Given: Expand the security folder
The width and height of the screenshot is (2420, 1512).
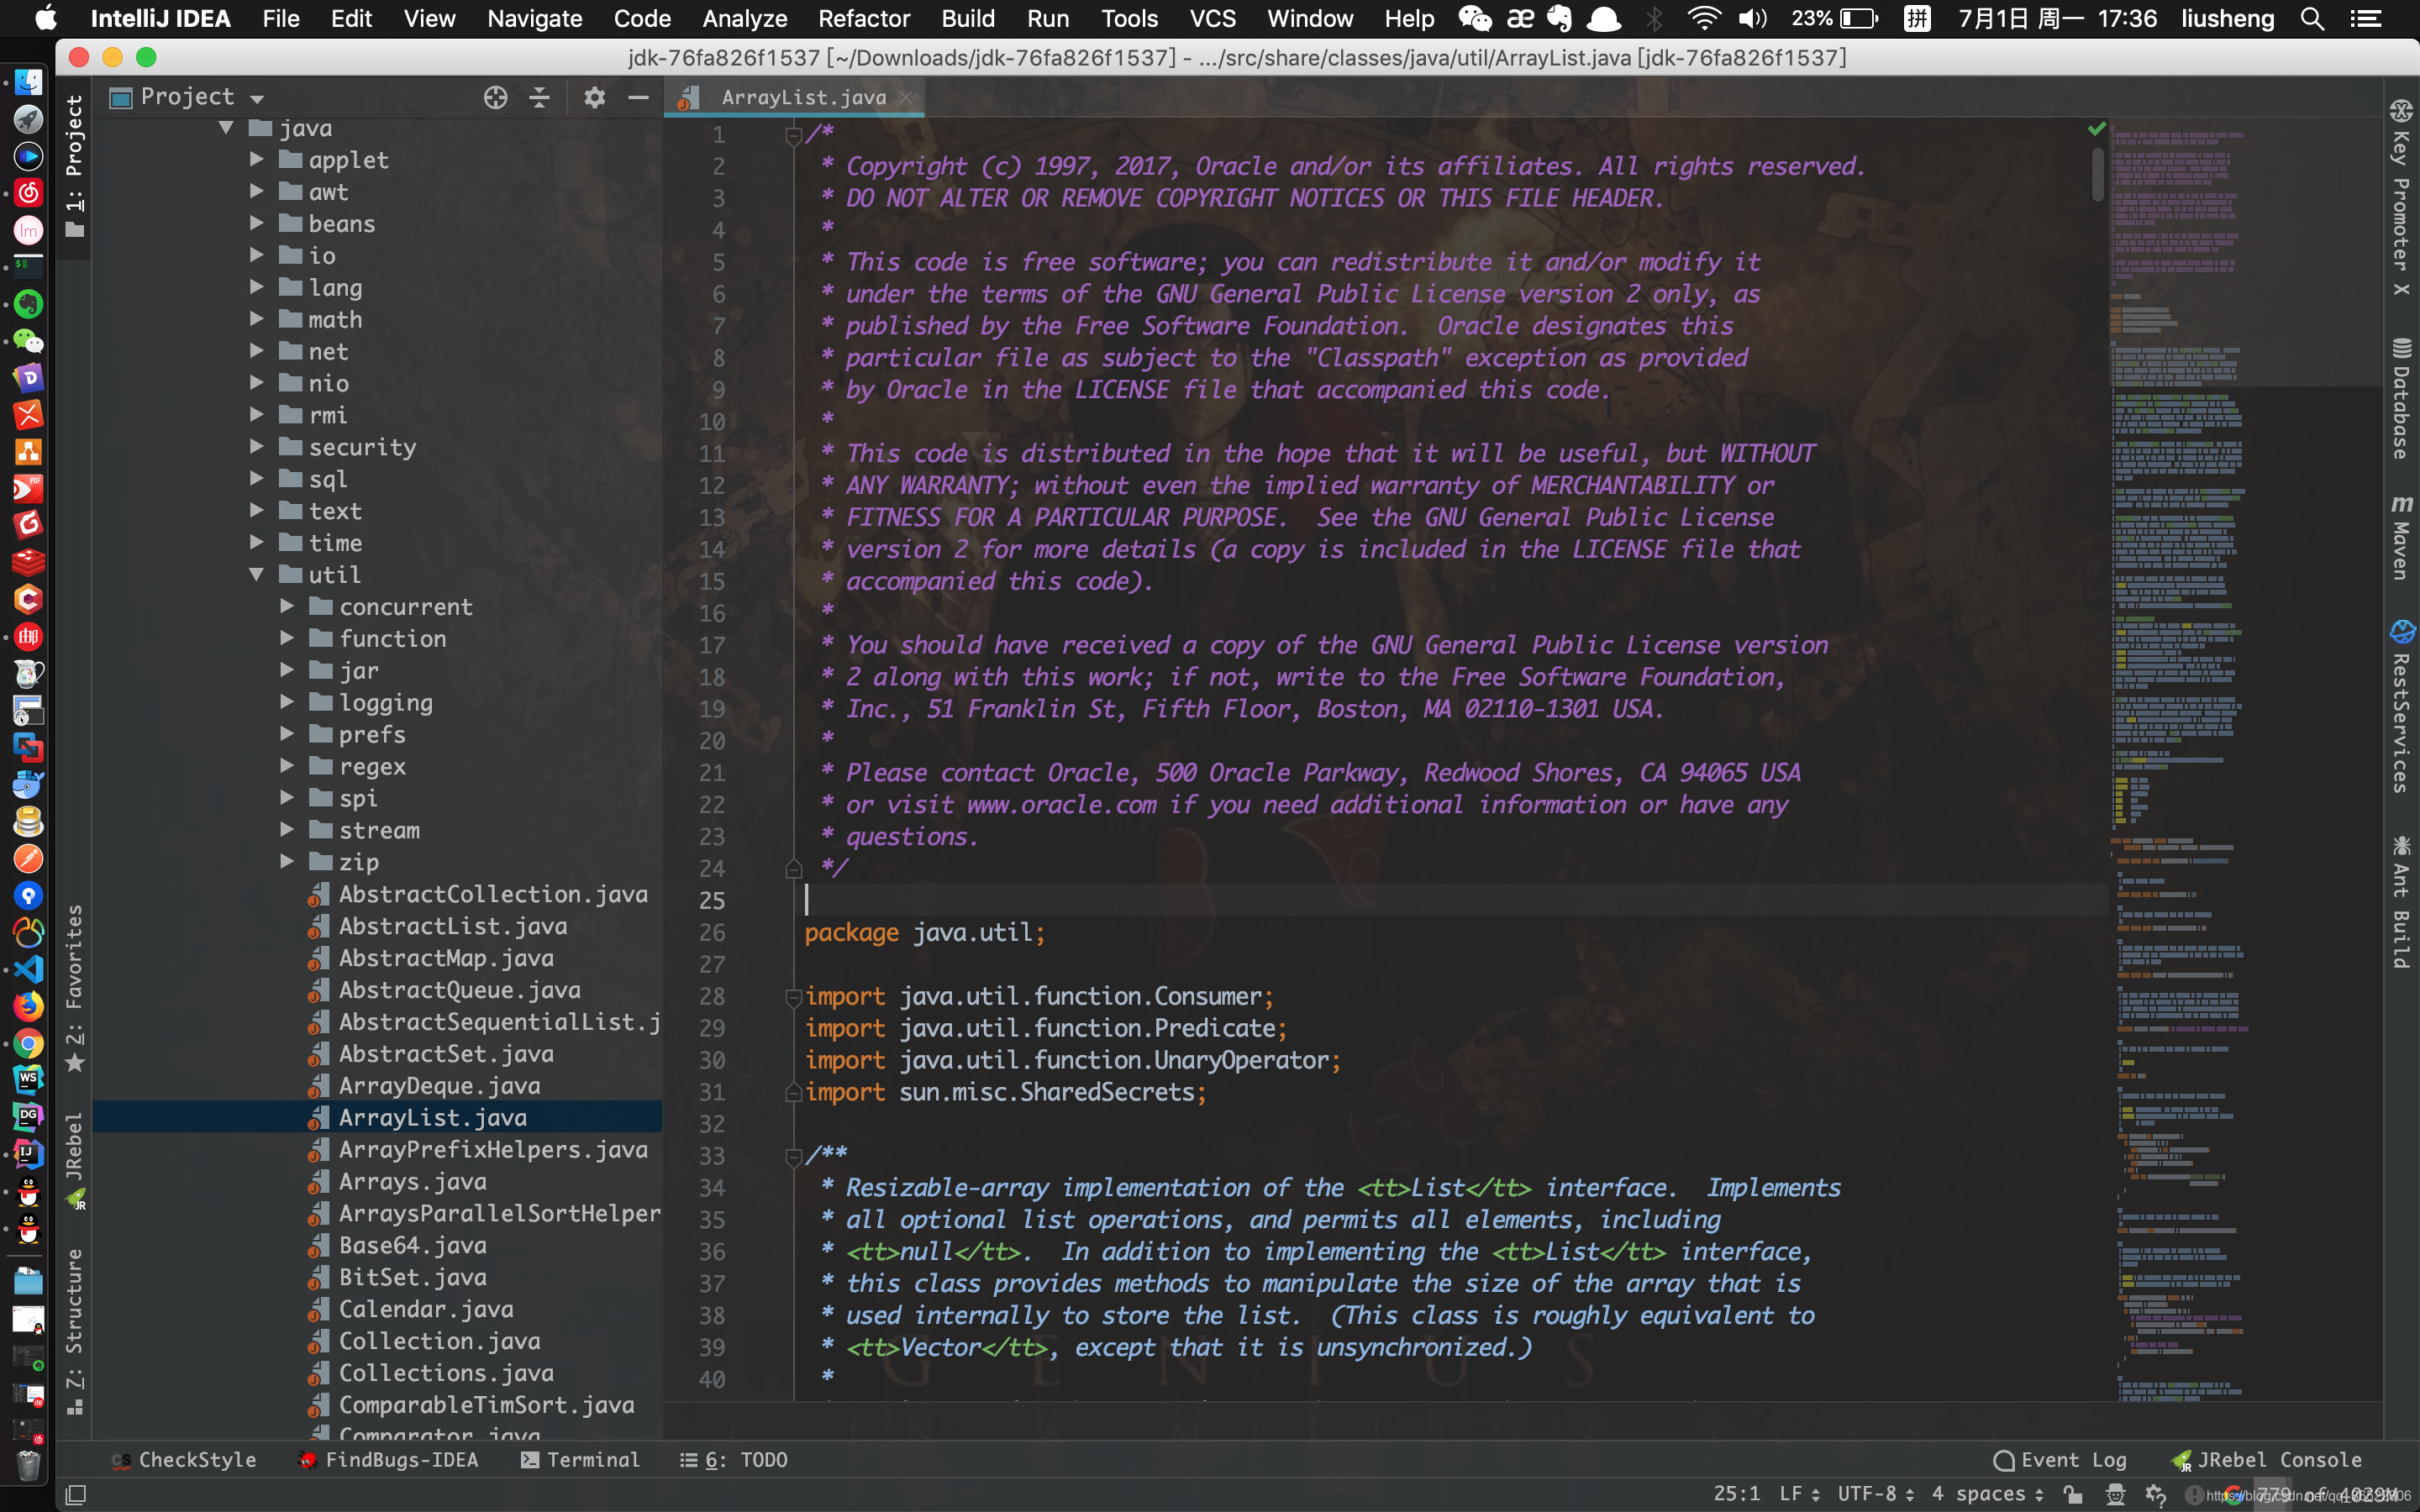Looking at the screenshot, I should tap(256, 447).
